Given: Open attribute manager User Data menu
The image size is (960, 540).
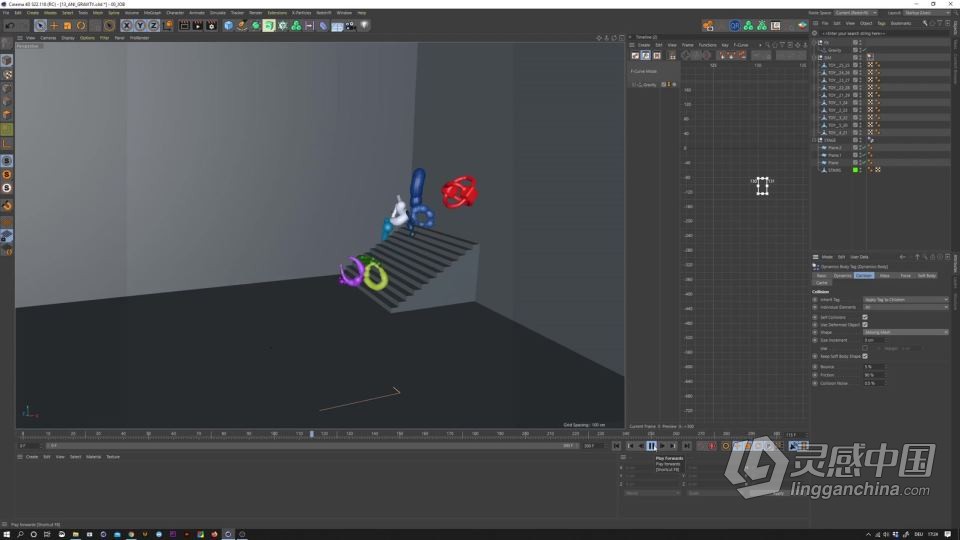Looking at the screenshot, I should [x=860, y=257].
